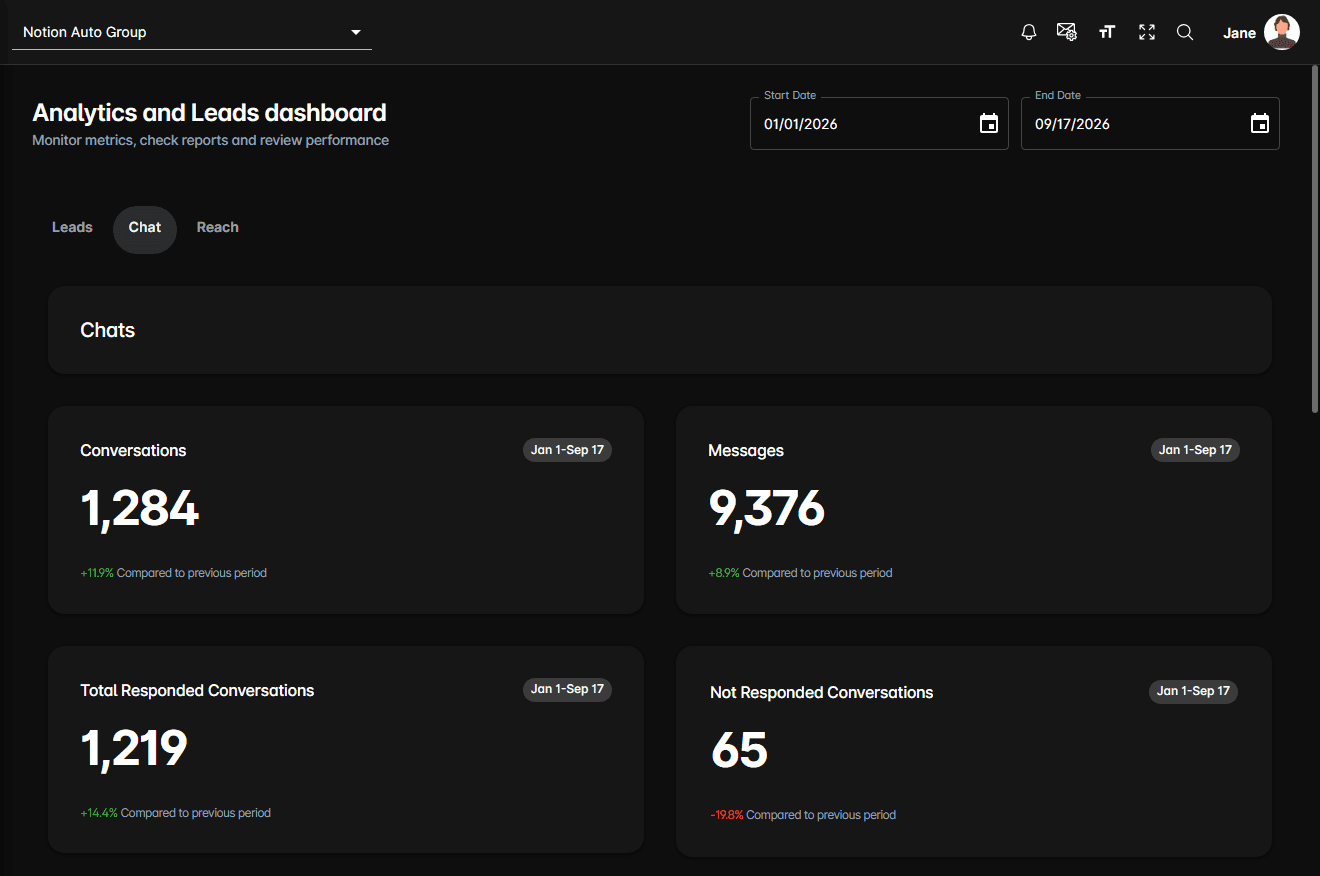Open the Start Date calendar picker
Viewport: 1320px width, 876px height.
pyautogui.click(x=989, y=124)
